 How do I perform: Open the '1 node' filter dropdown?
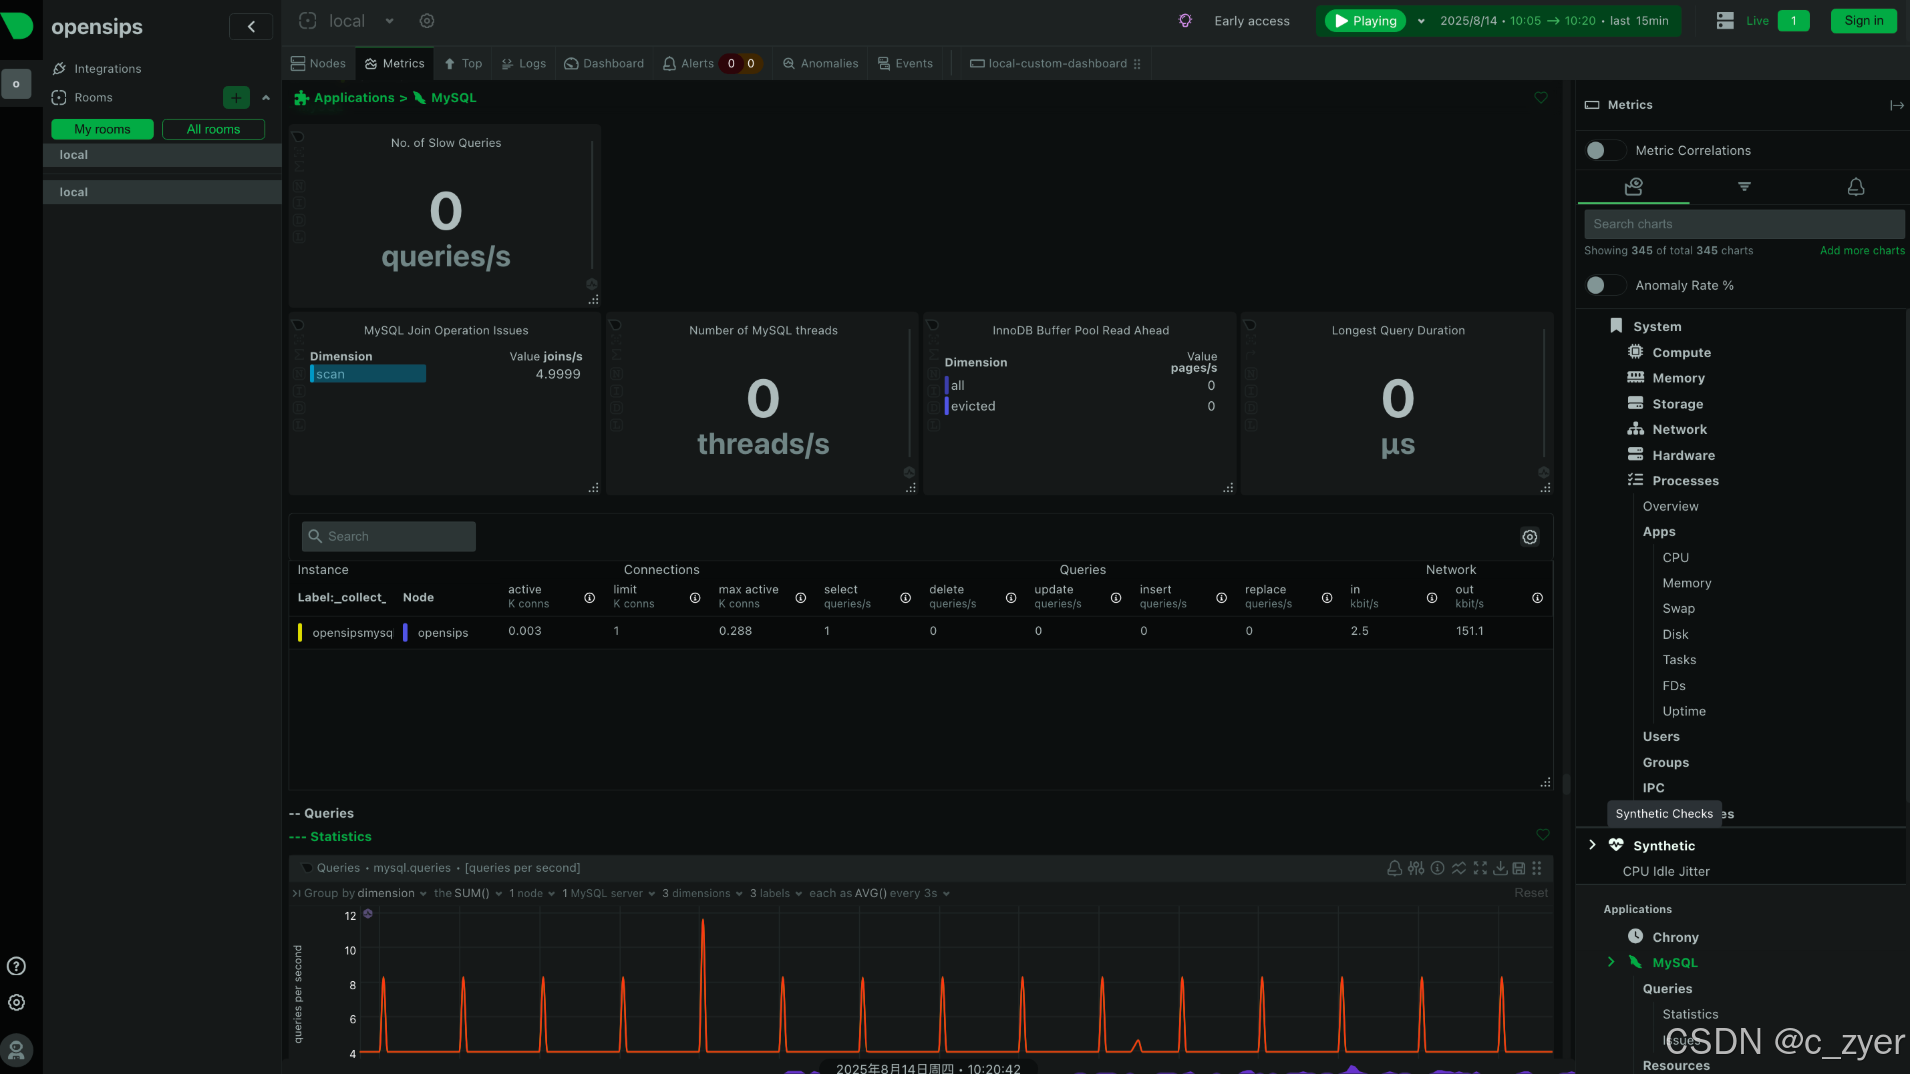532,893
